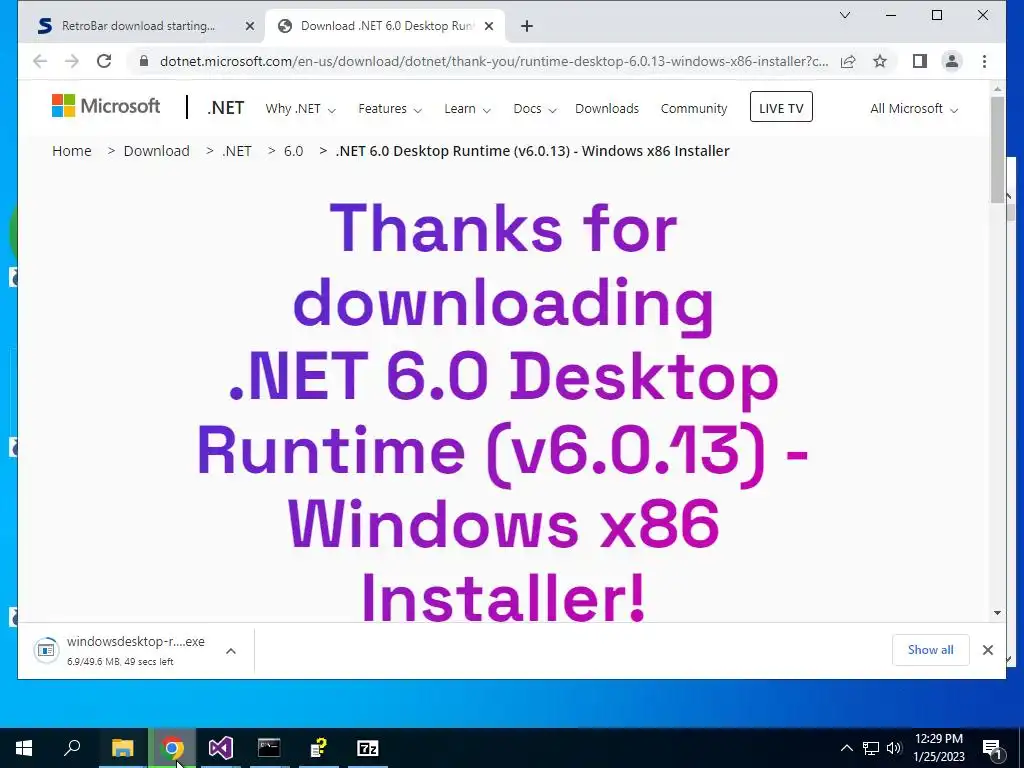
Task: Click the page vertical scrollbar thumb
Action: [x=997, y=150]
